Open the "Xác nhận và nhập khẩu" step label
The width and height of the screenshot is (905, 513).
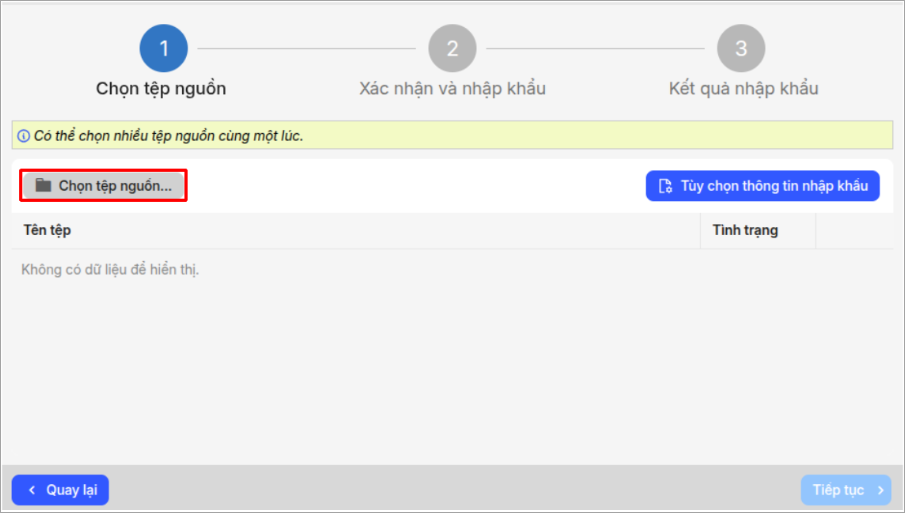(x=452, y=88)
